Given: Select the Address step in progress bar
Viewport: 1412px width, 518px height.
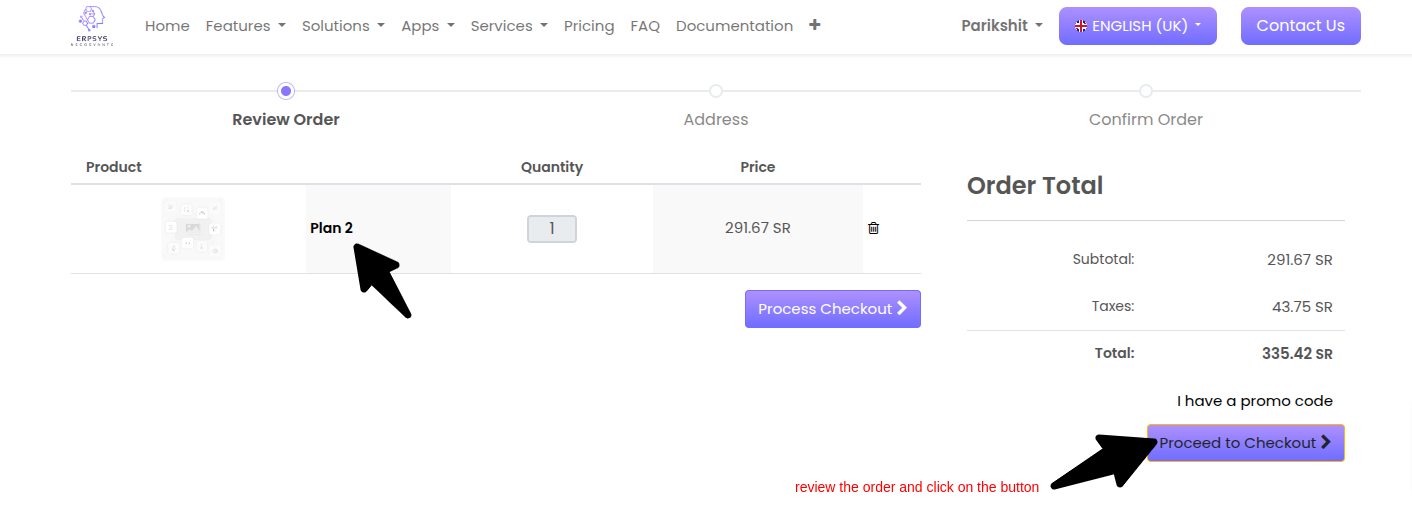Looking at the screenshot, I should 716,92.
